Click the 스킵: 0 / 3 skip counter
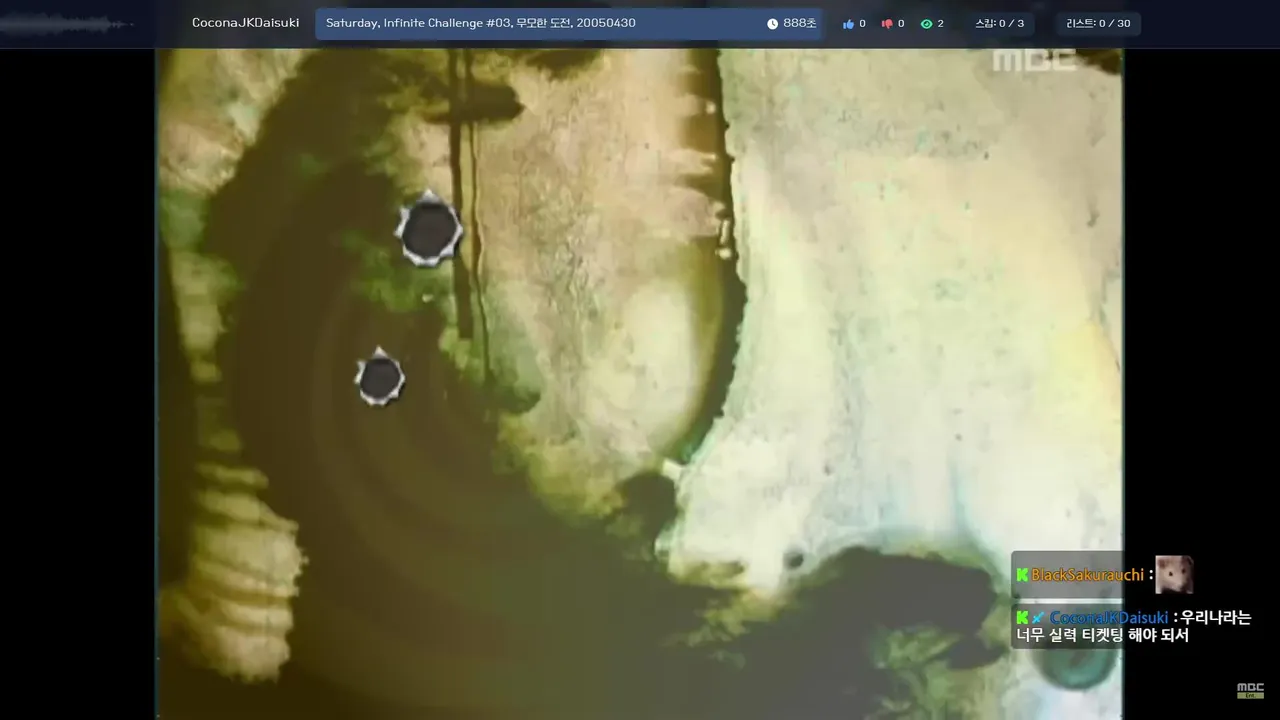The width and height of the screenshot is (1280, 720). click(1000, 24)
